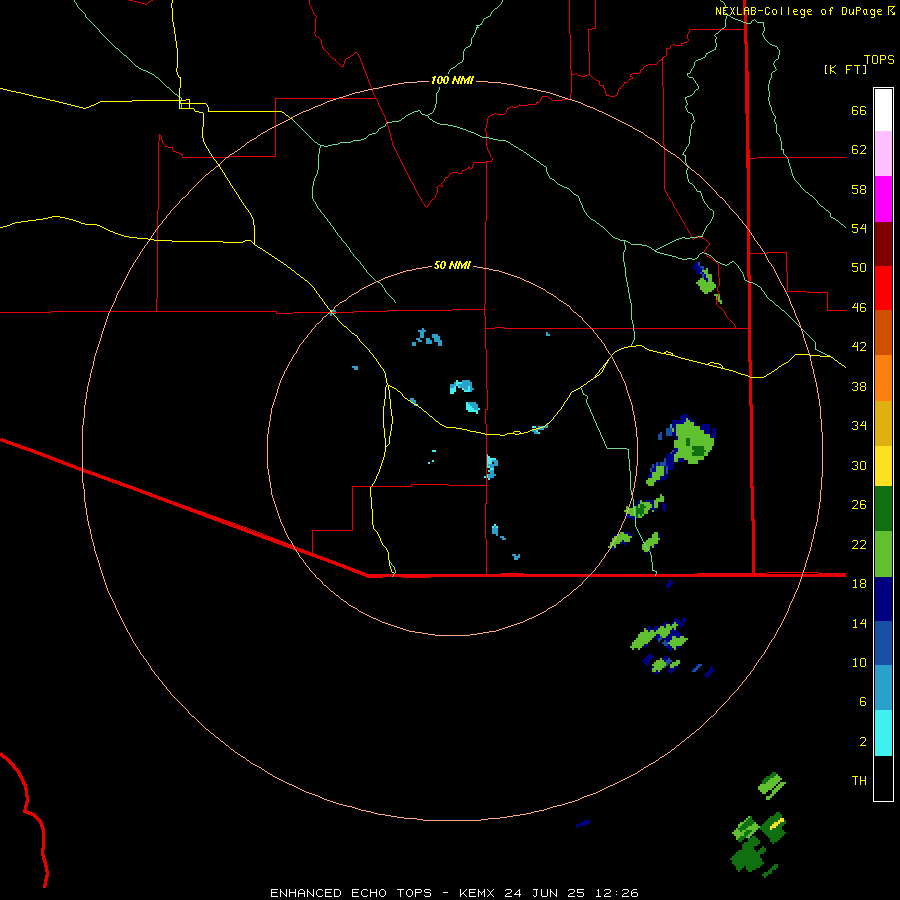Click the yellow legend swatch
900x900 pixels.
pos(883,466)
